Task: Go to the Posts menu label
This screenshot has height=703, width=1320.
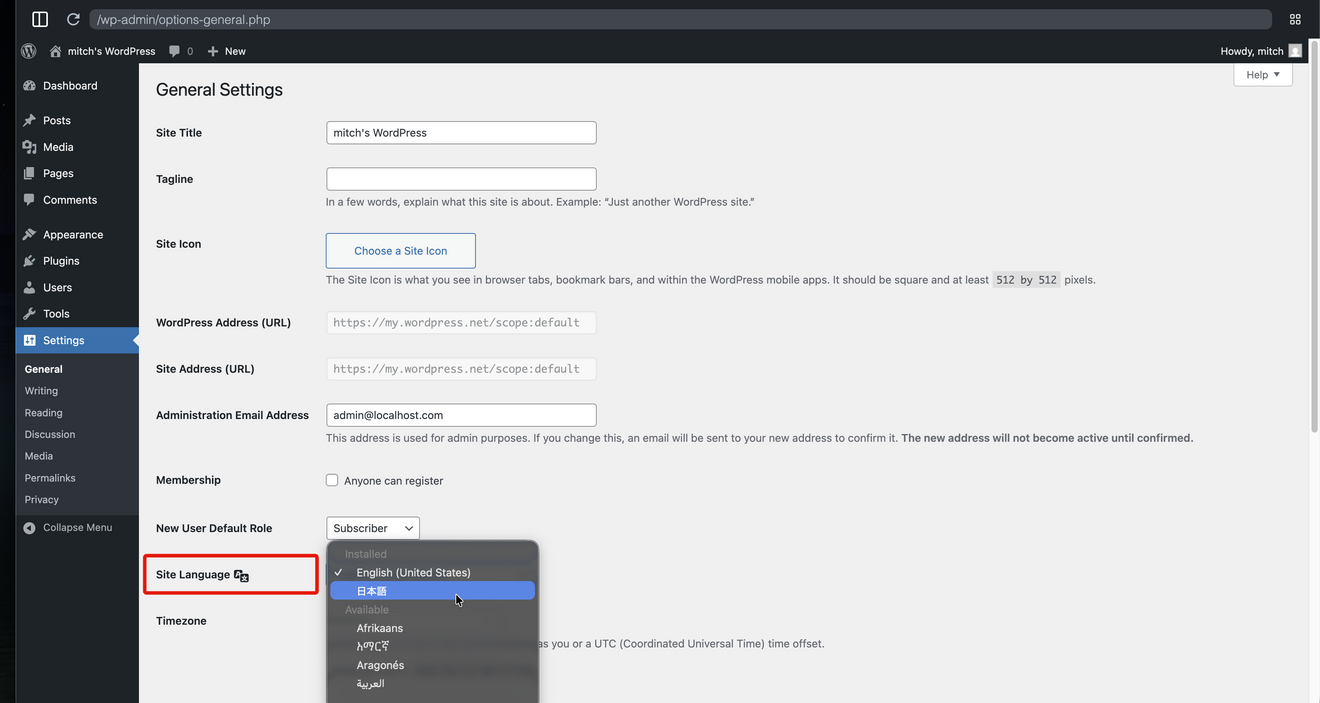Action: coord(57,120)
